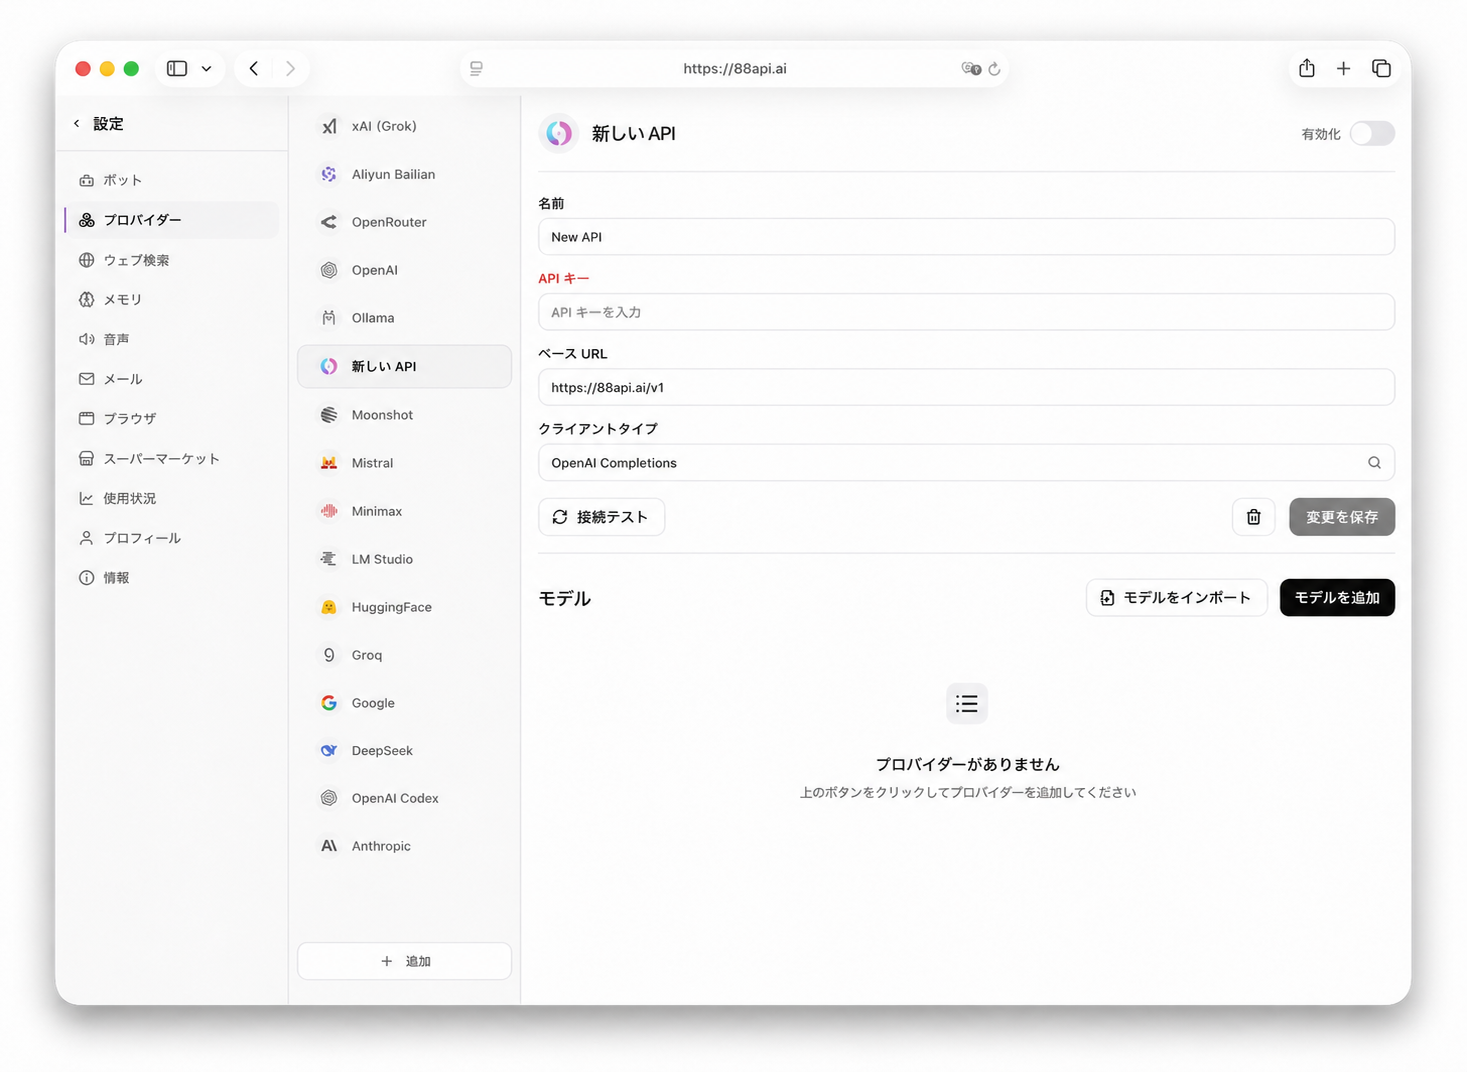Viewport: 1467px width, 1072px height.
Task: Expand the sidebar options dropdown chevron
Action: (x=206, y=69)
